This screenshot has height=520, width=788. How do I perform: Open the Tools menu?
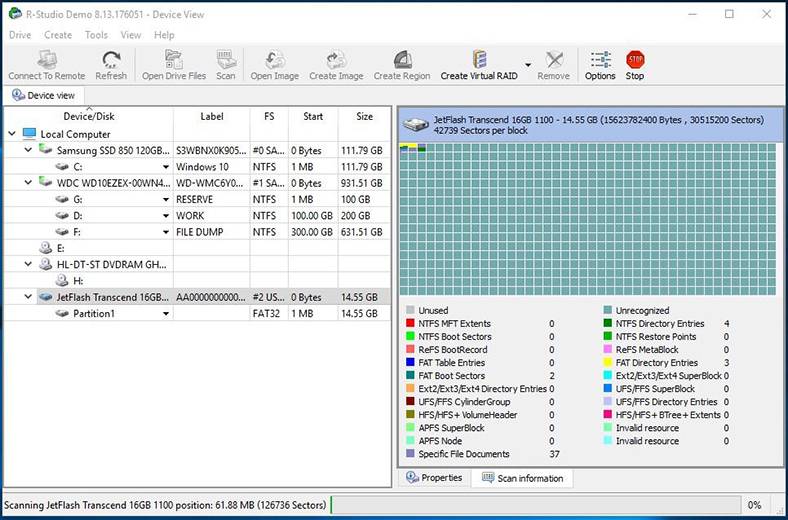tap(96, 35)
